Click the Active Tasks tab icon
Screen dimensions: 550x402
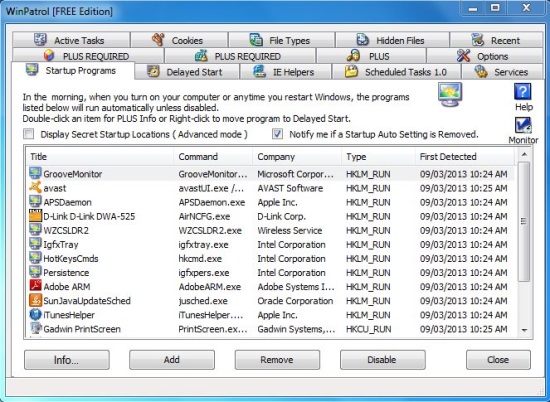40,40
